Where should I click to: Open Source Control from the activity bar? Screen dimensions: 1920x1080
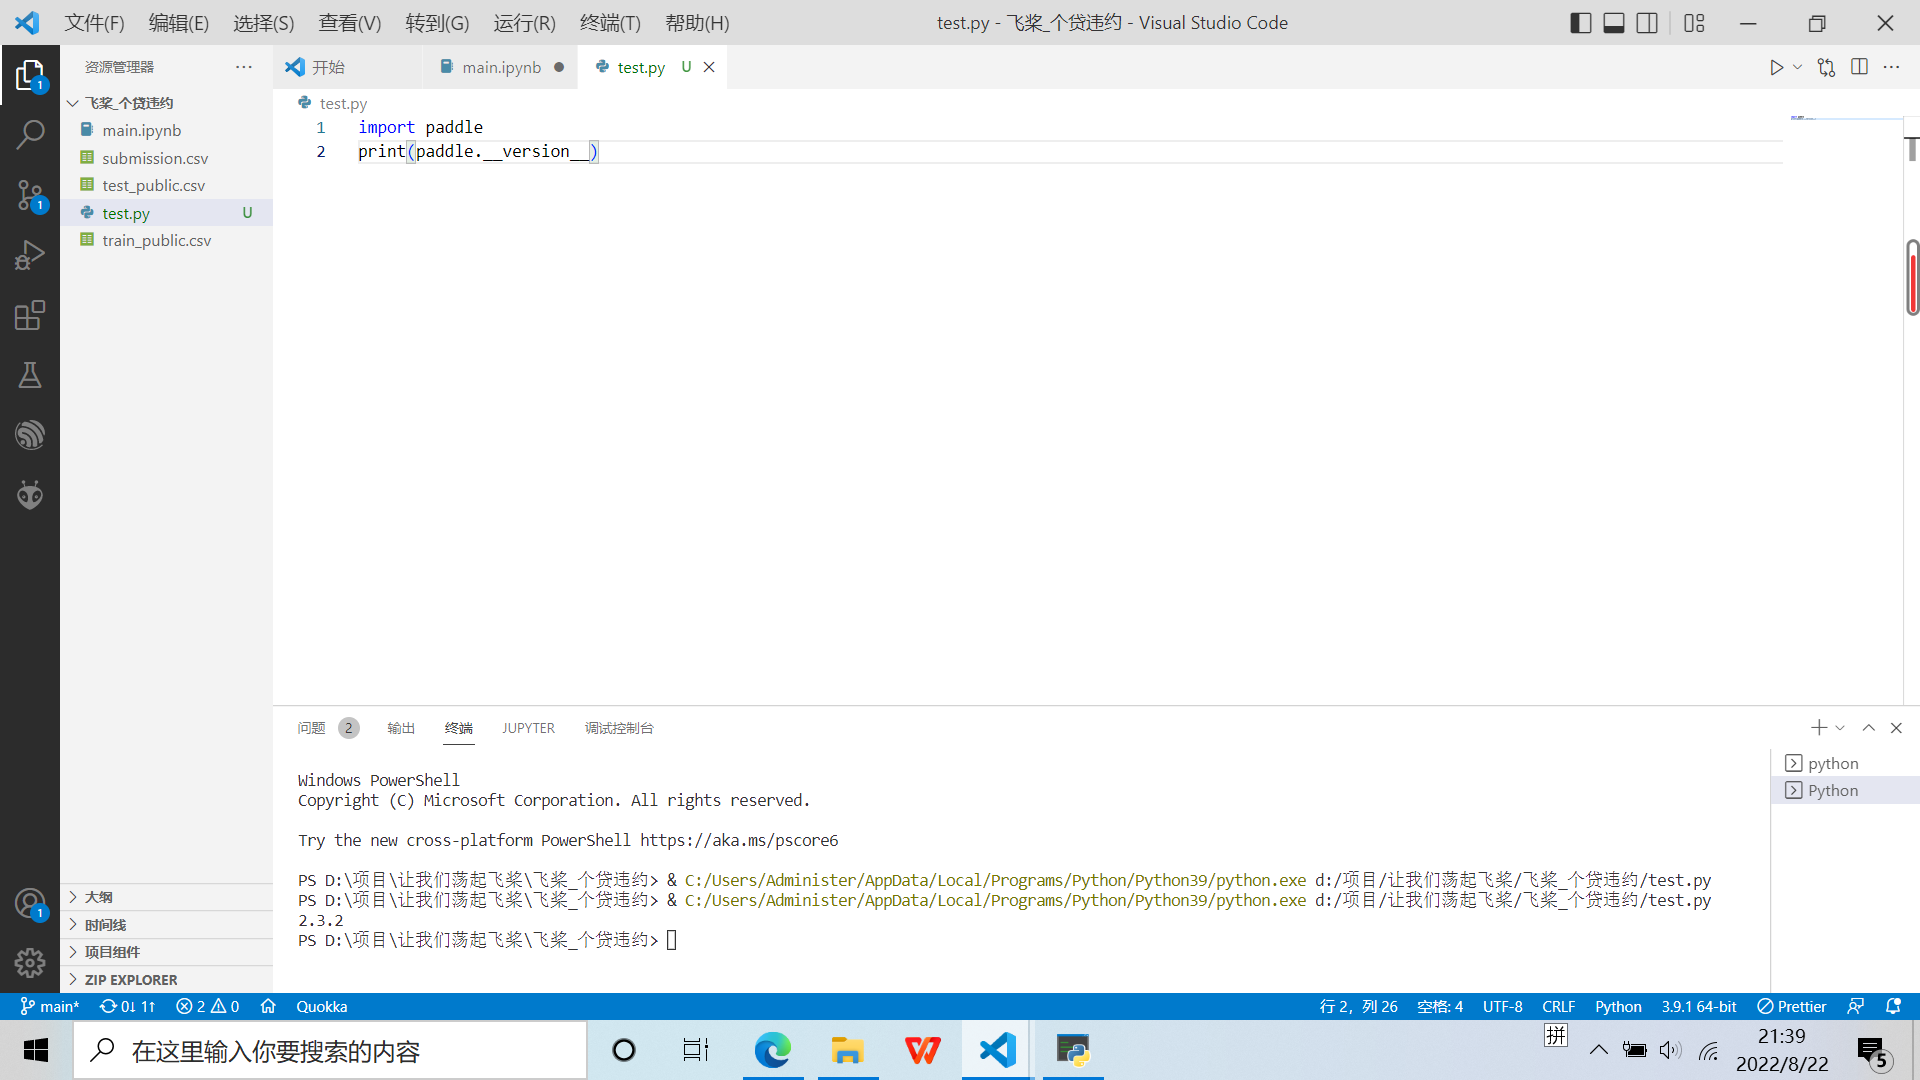point(30,194)
